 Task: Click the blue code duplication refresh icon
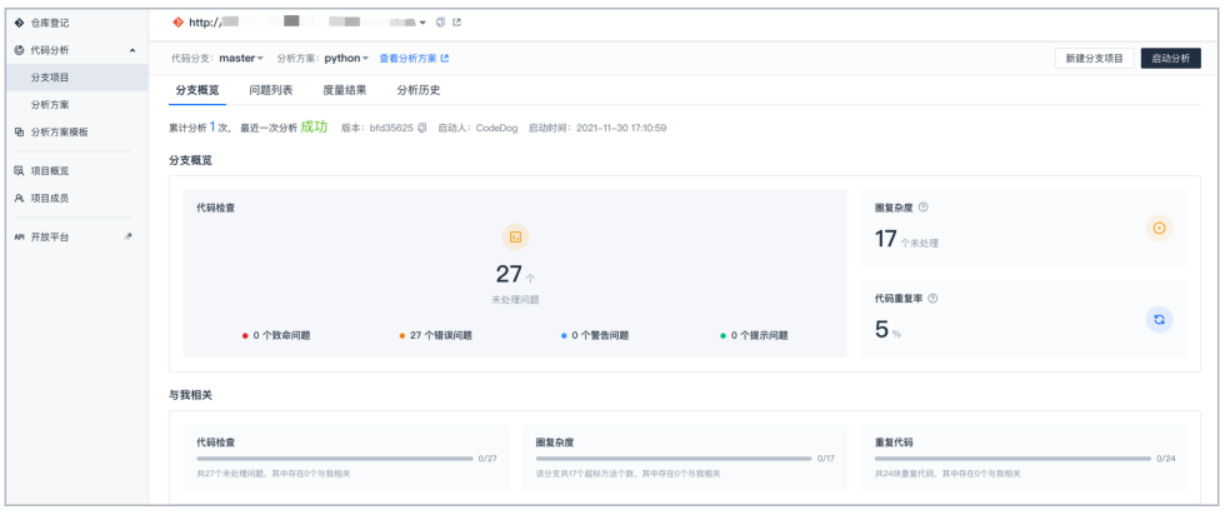[1159, 319]
